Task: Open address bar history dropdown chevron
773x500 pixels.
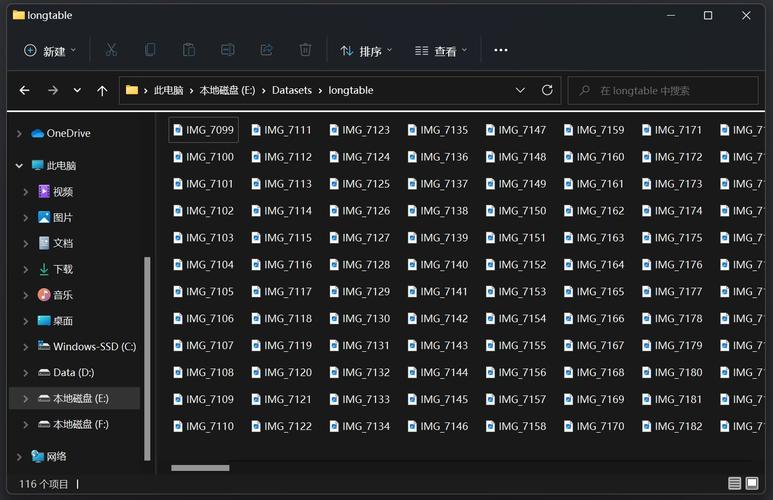Action: 520,90
